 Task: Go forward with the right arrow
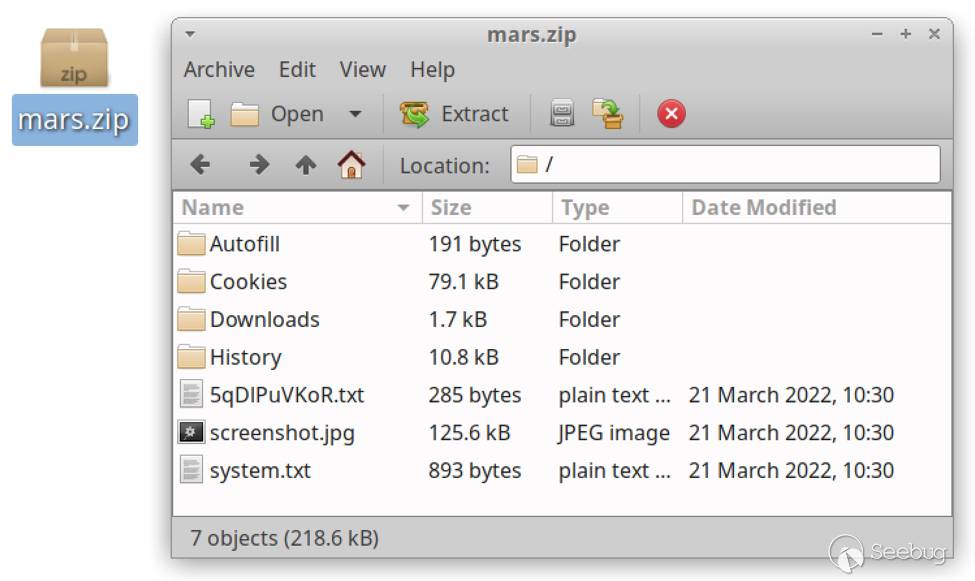point(259,165)
